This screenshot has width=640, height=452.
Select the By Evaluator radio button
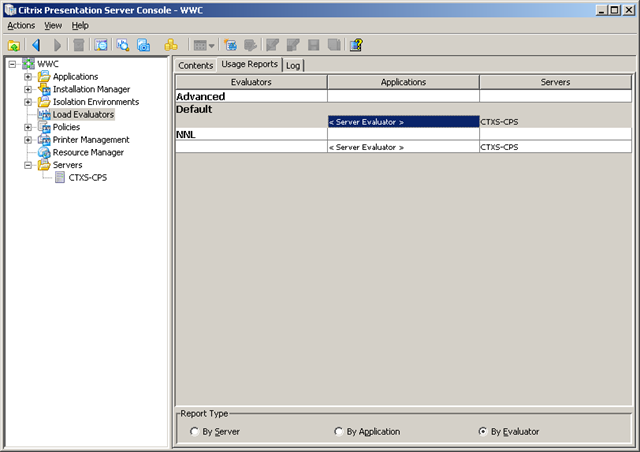click(x=483, y=431)
